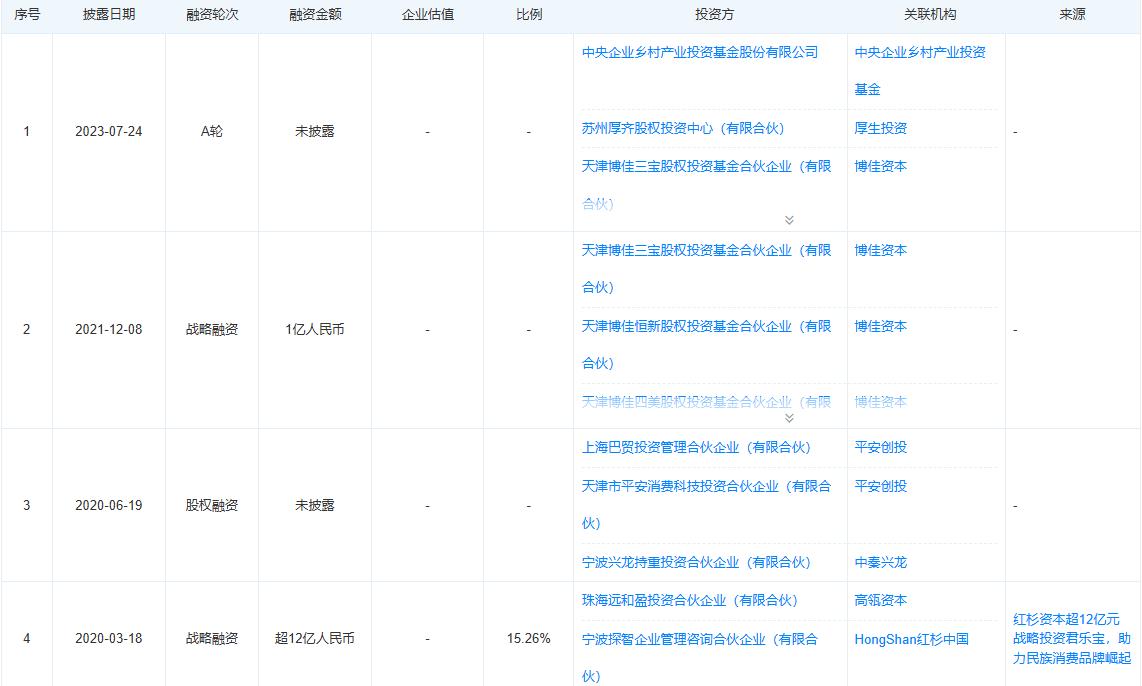Open the faded 天津博佳四美股权投资基金 link

[x=706, y=402]
